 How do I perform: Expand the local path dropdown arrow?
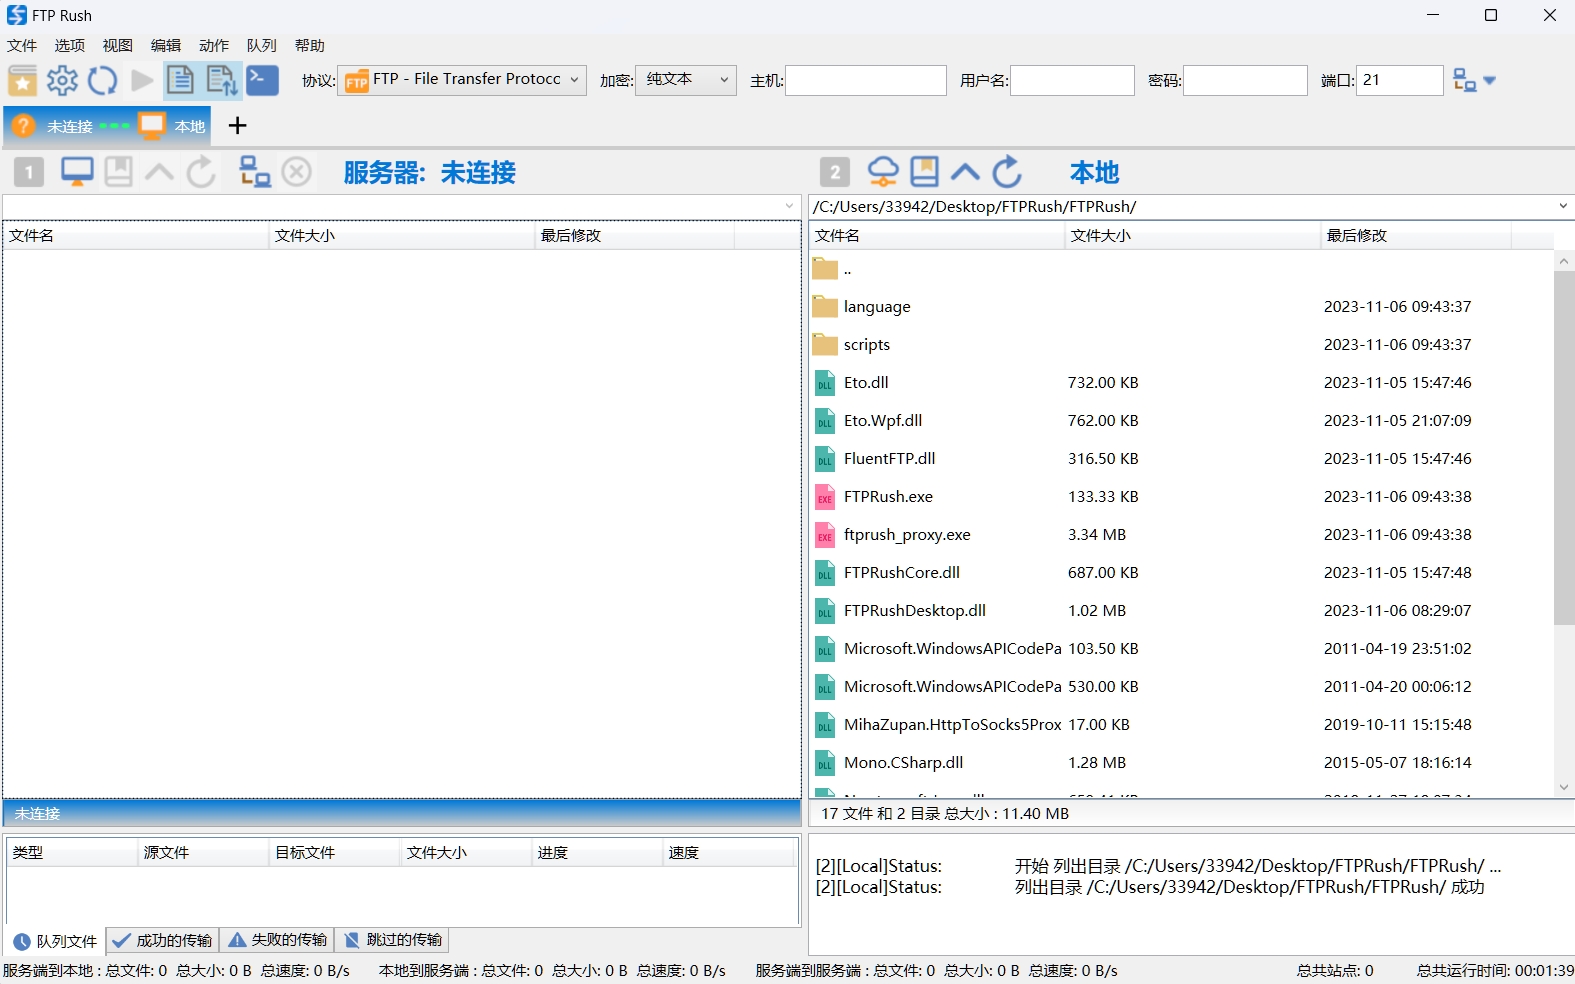pos(1563,207)
